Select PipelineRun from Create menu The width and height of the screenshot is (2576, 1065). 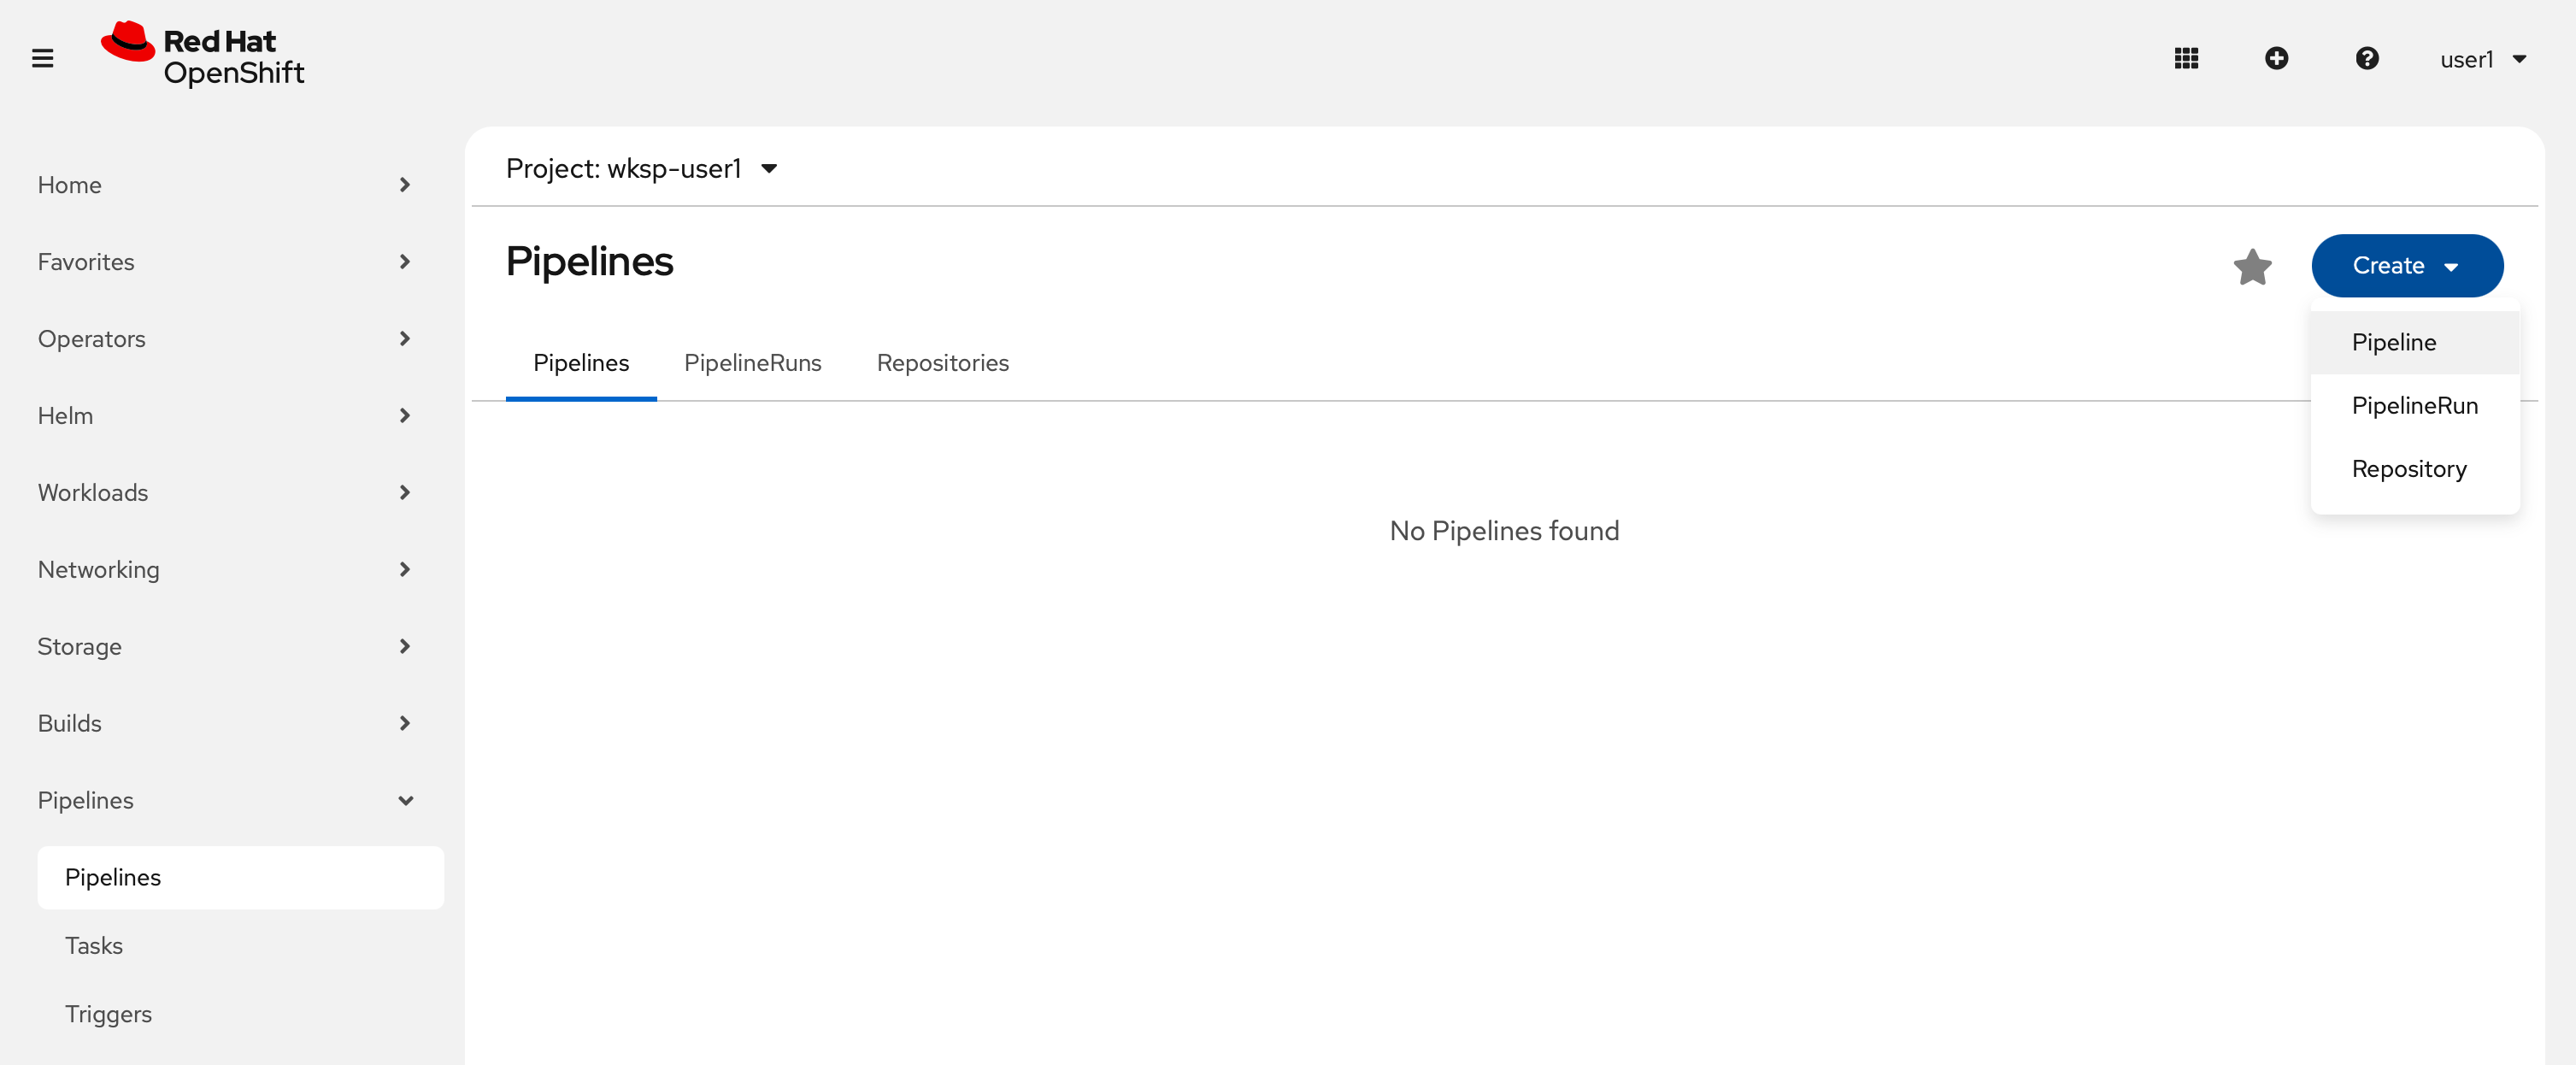pyautogui.click(x=2414, y=405)
